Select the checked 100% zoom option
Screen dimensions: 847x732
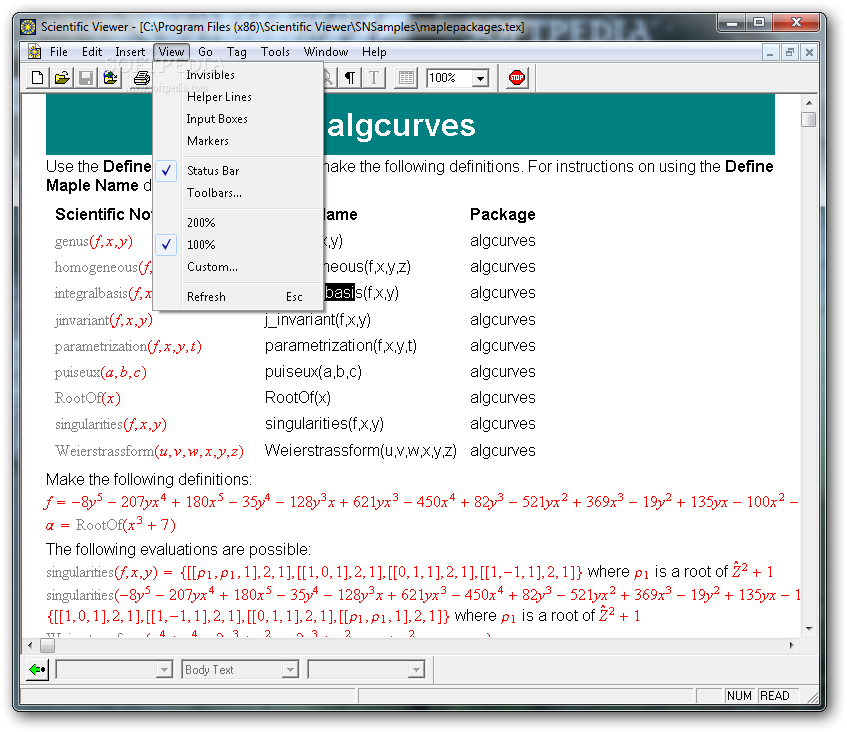[x=239, y=245]
